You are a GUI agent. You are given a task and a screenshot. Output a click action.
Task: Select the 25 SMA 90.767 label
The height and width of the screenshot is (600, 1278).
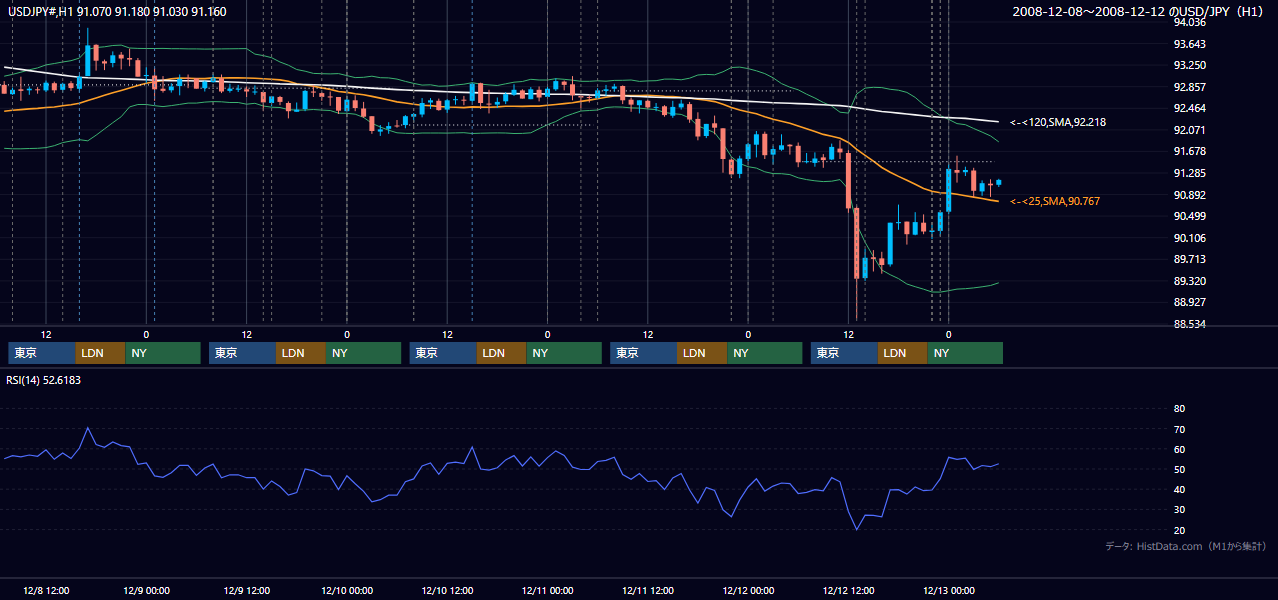(1055, 201)
